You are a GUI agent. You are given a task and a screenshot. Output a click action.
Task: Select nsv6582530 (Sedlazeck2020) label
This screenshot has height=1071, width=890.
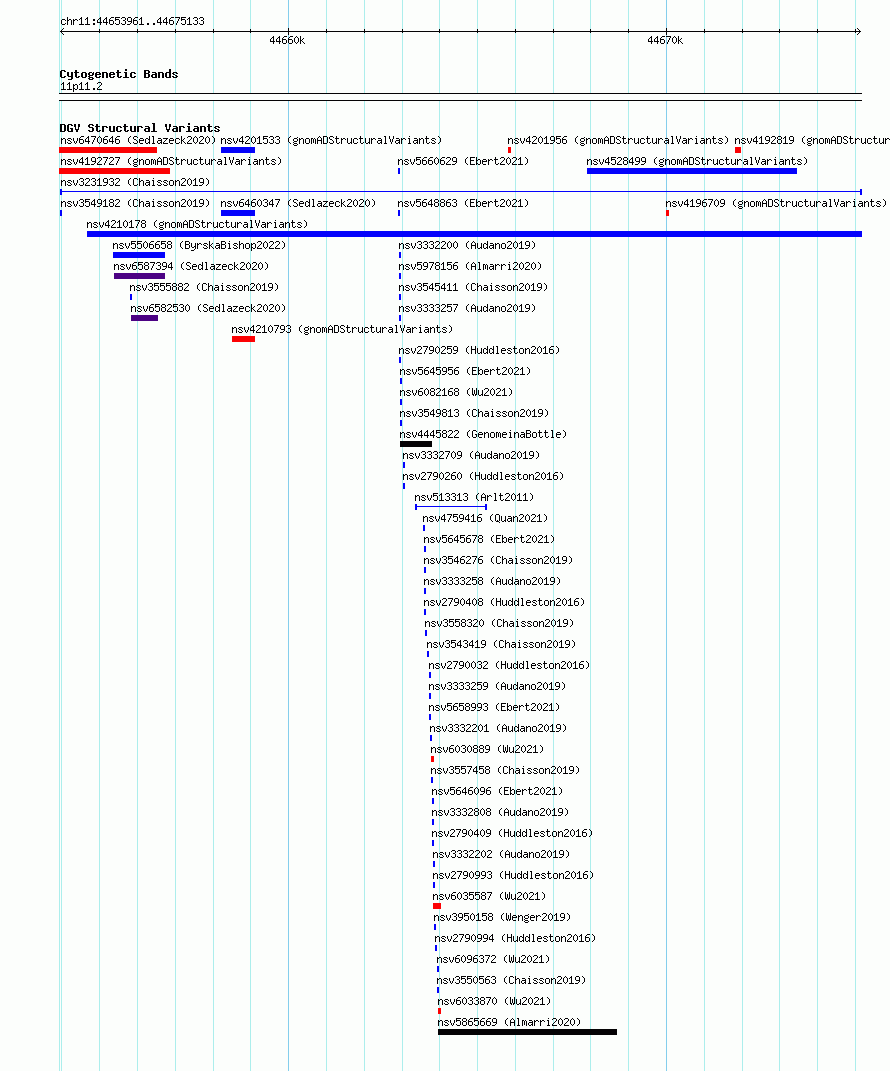click(x=208, y=308)
